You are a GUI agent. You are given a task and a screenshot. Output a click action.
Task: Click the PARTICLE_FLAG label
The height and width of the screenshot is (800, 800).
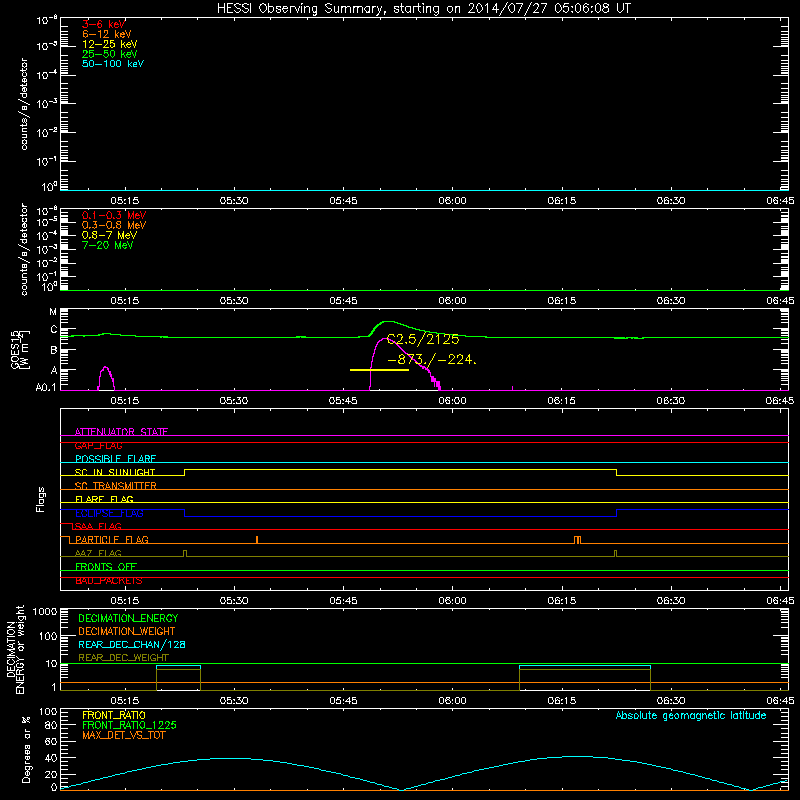(112, 539)
